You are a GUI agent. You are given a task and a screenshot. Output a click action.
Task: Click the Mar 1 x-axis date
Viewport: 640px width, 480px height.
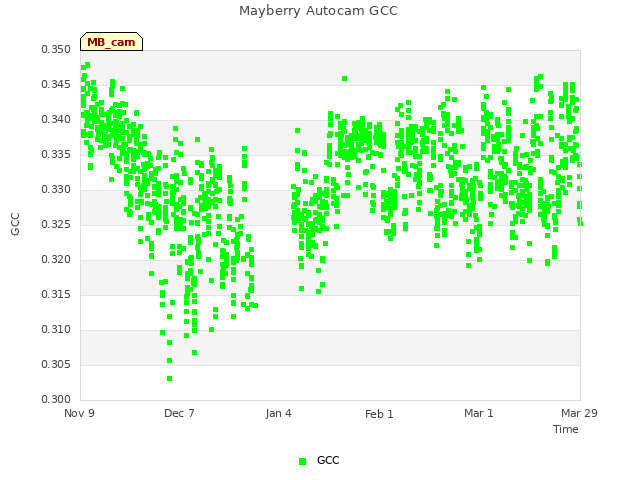479,413
